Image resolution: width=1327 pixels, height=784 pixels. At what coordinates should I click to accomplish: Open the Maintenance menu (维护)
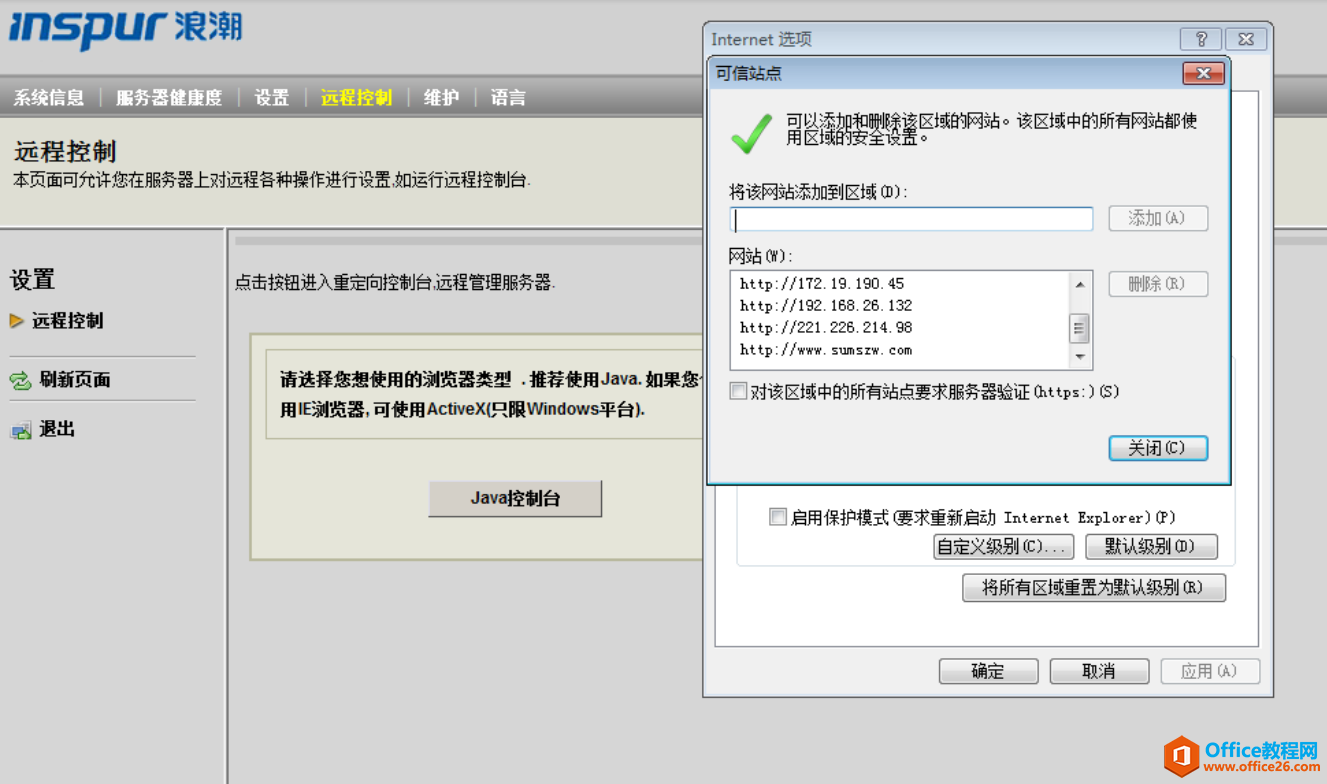441,98
